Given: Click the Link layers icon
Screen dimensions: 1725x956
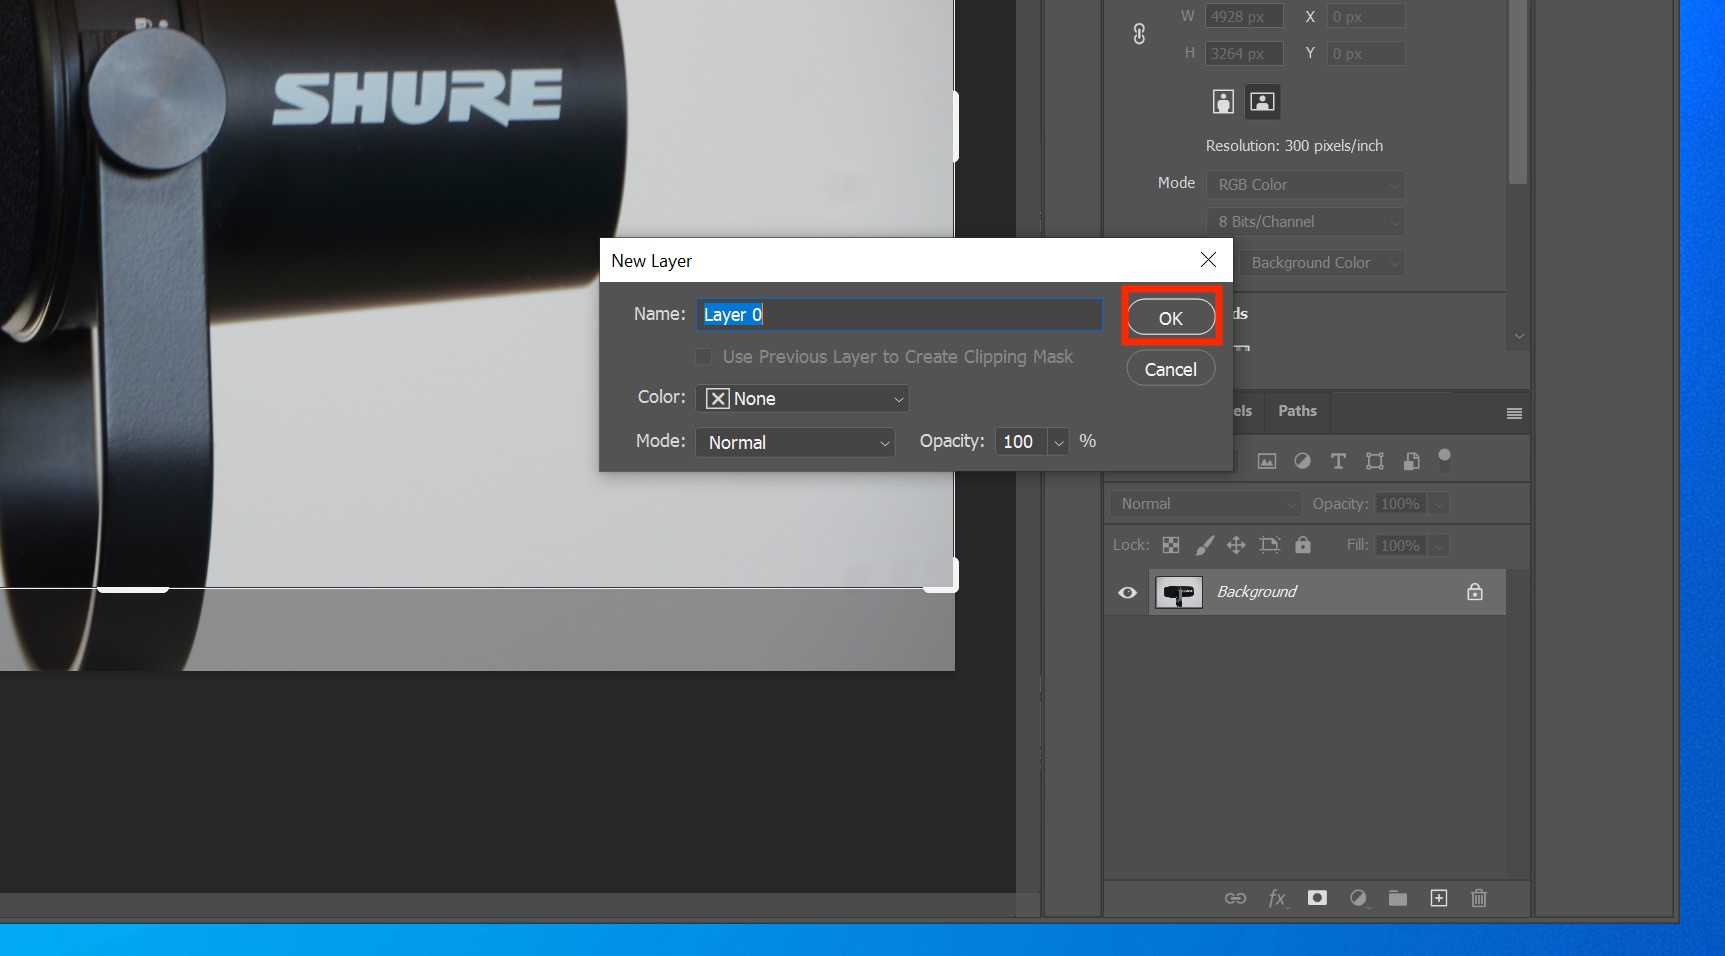Looking at the screenshot, I should 1235,898.
